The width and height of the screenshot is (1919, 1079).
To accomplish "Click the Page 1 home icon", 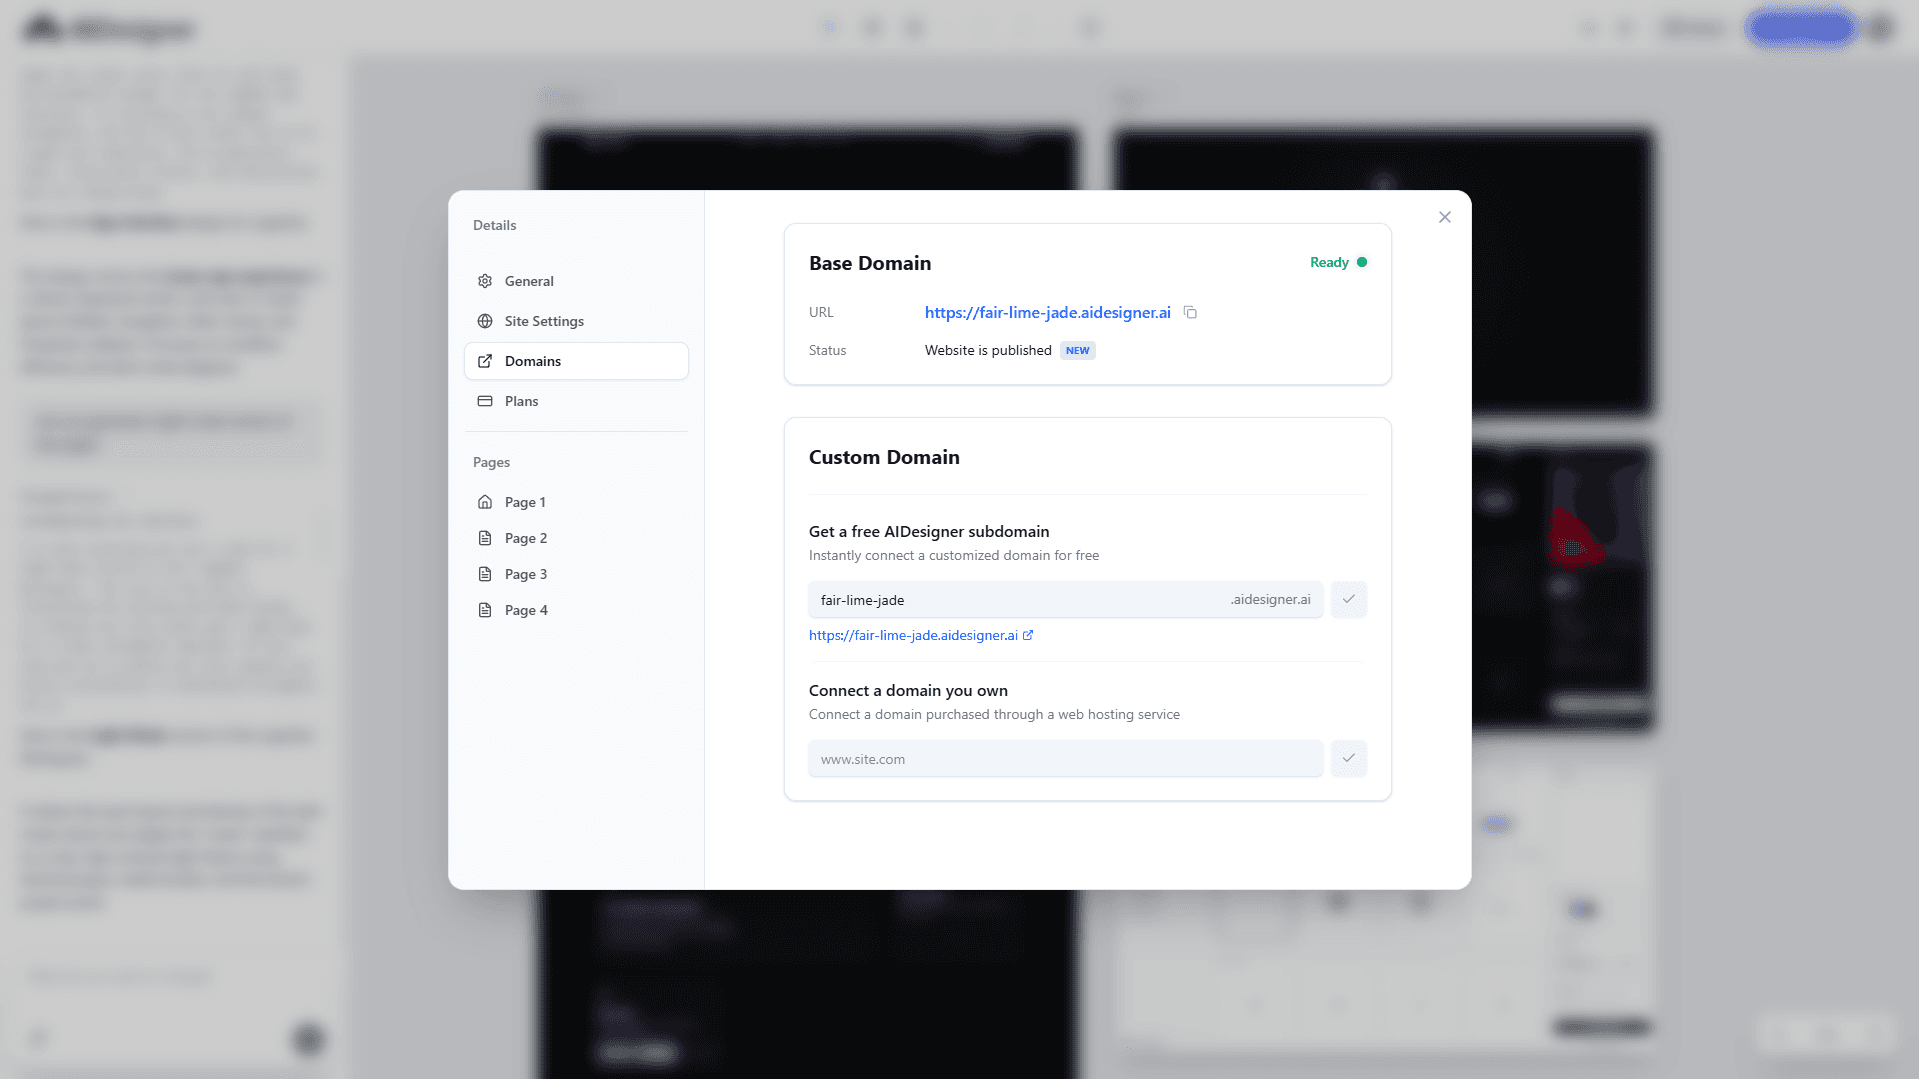I will pyautogui.click(x=485, y=502).
